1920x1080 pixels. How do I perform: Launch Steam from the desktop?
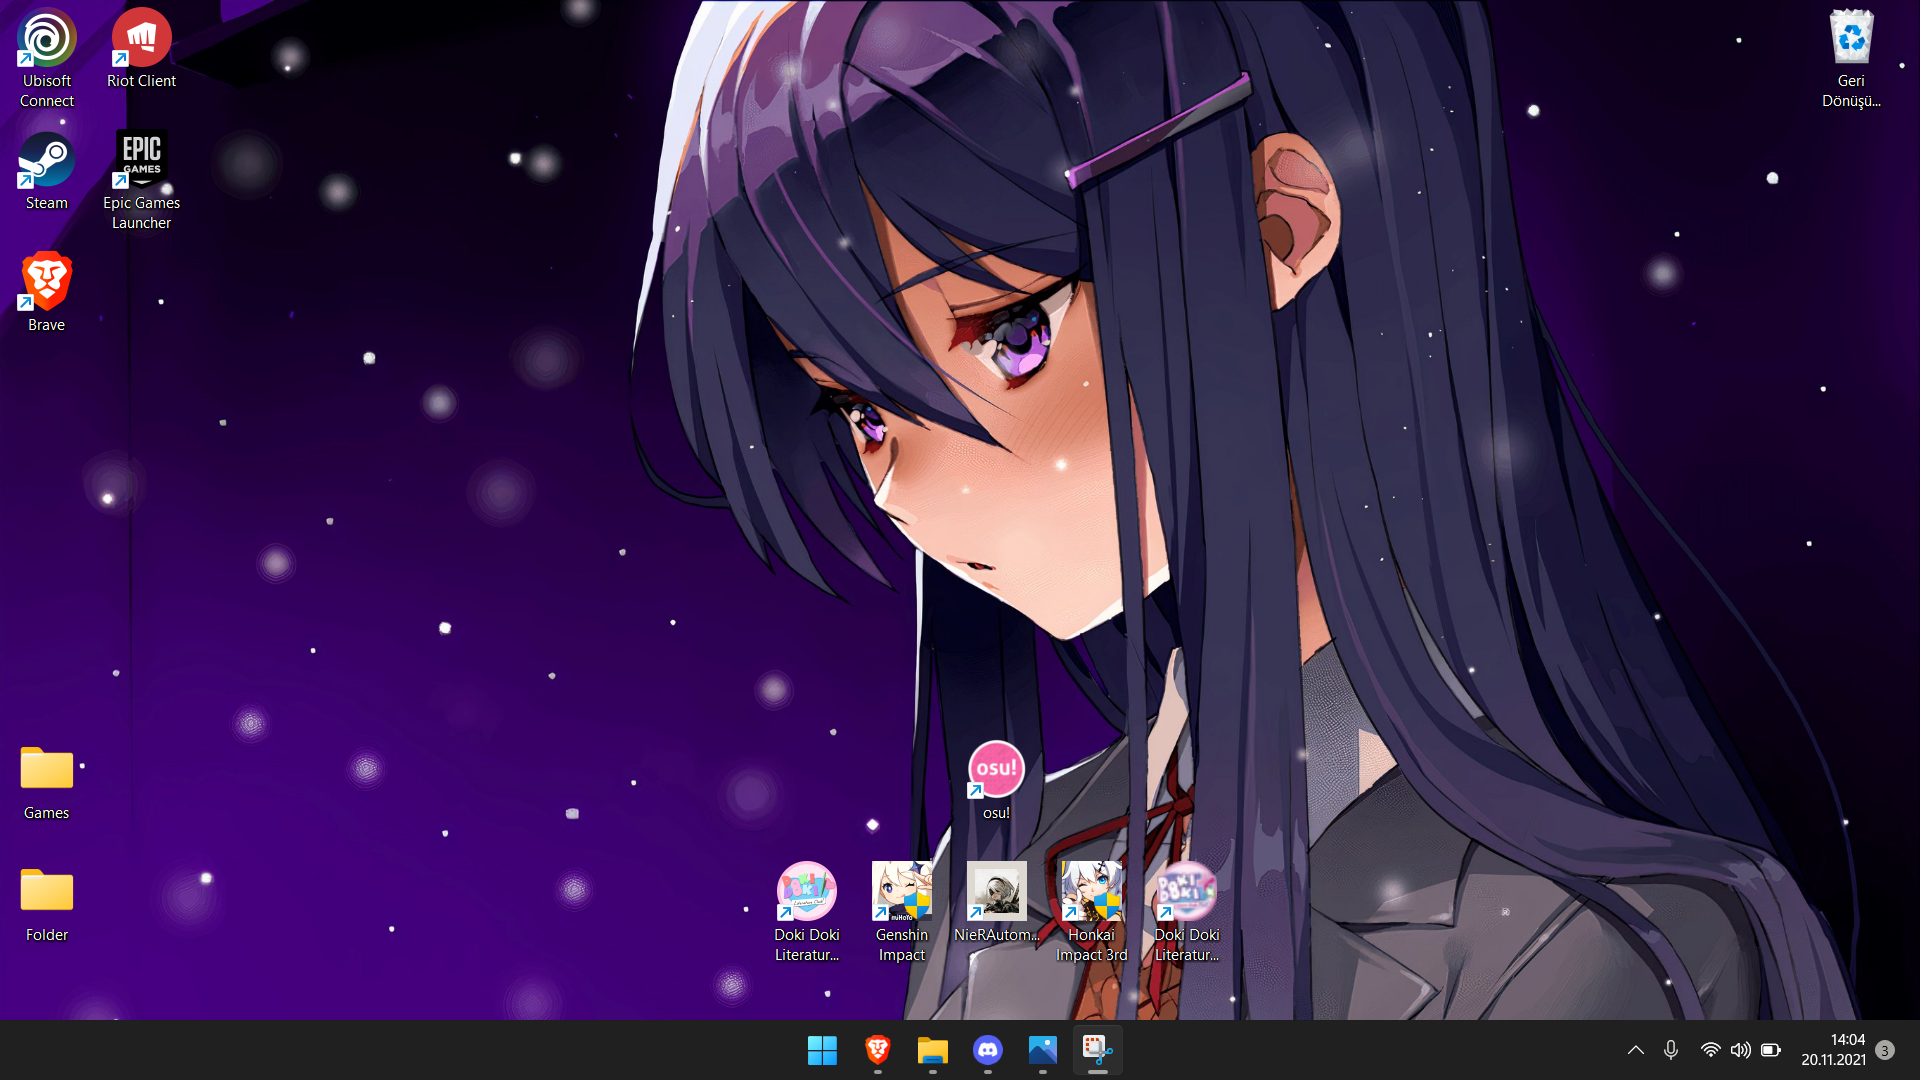tap(45, 160)
